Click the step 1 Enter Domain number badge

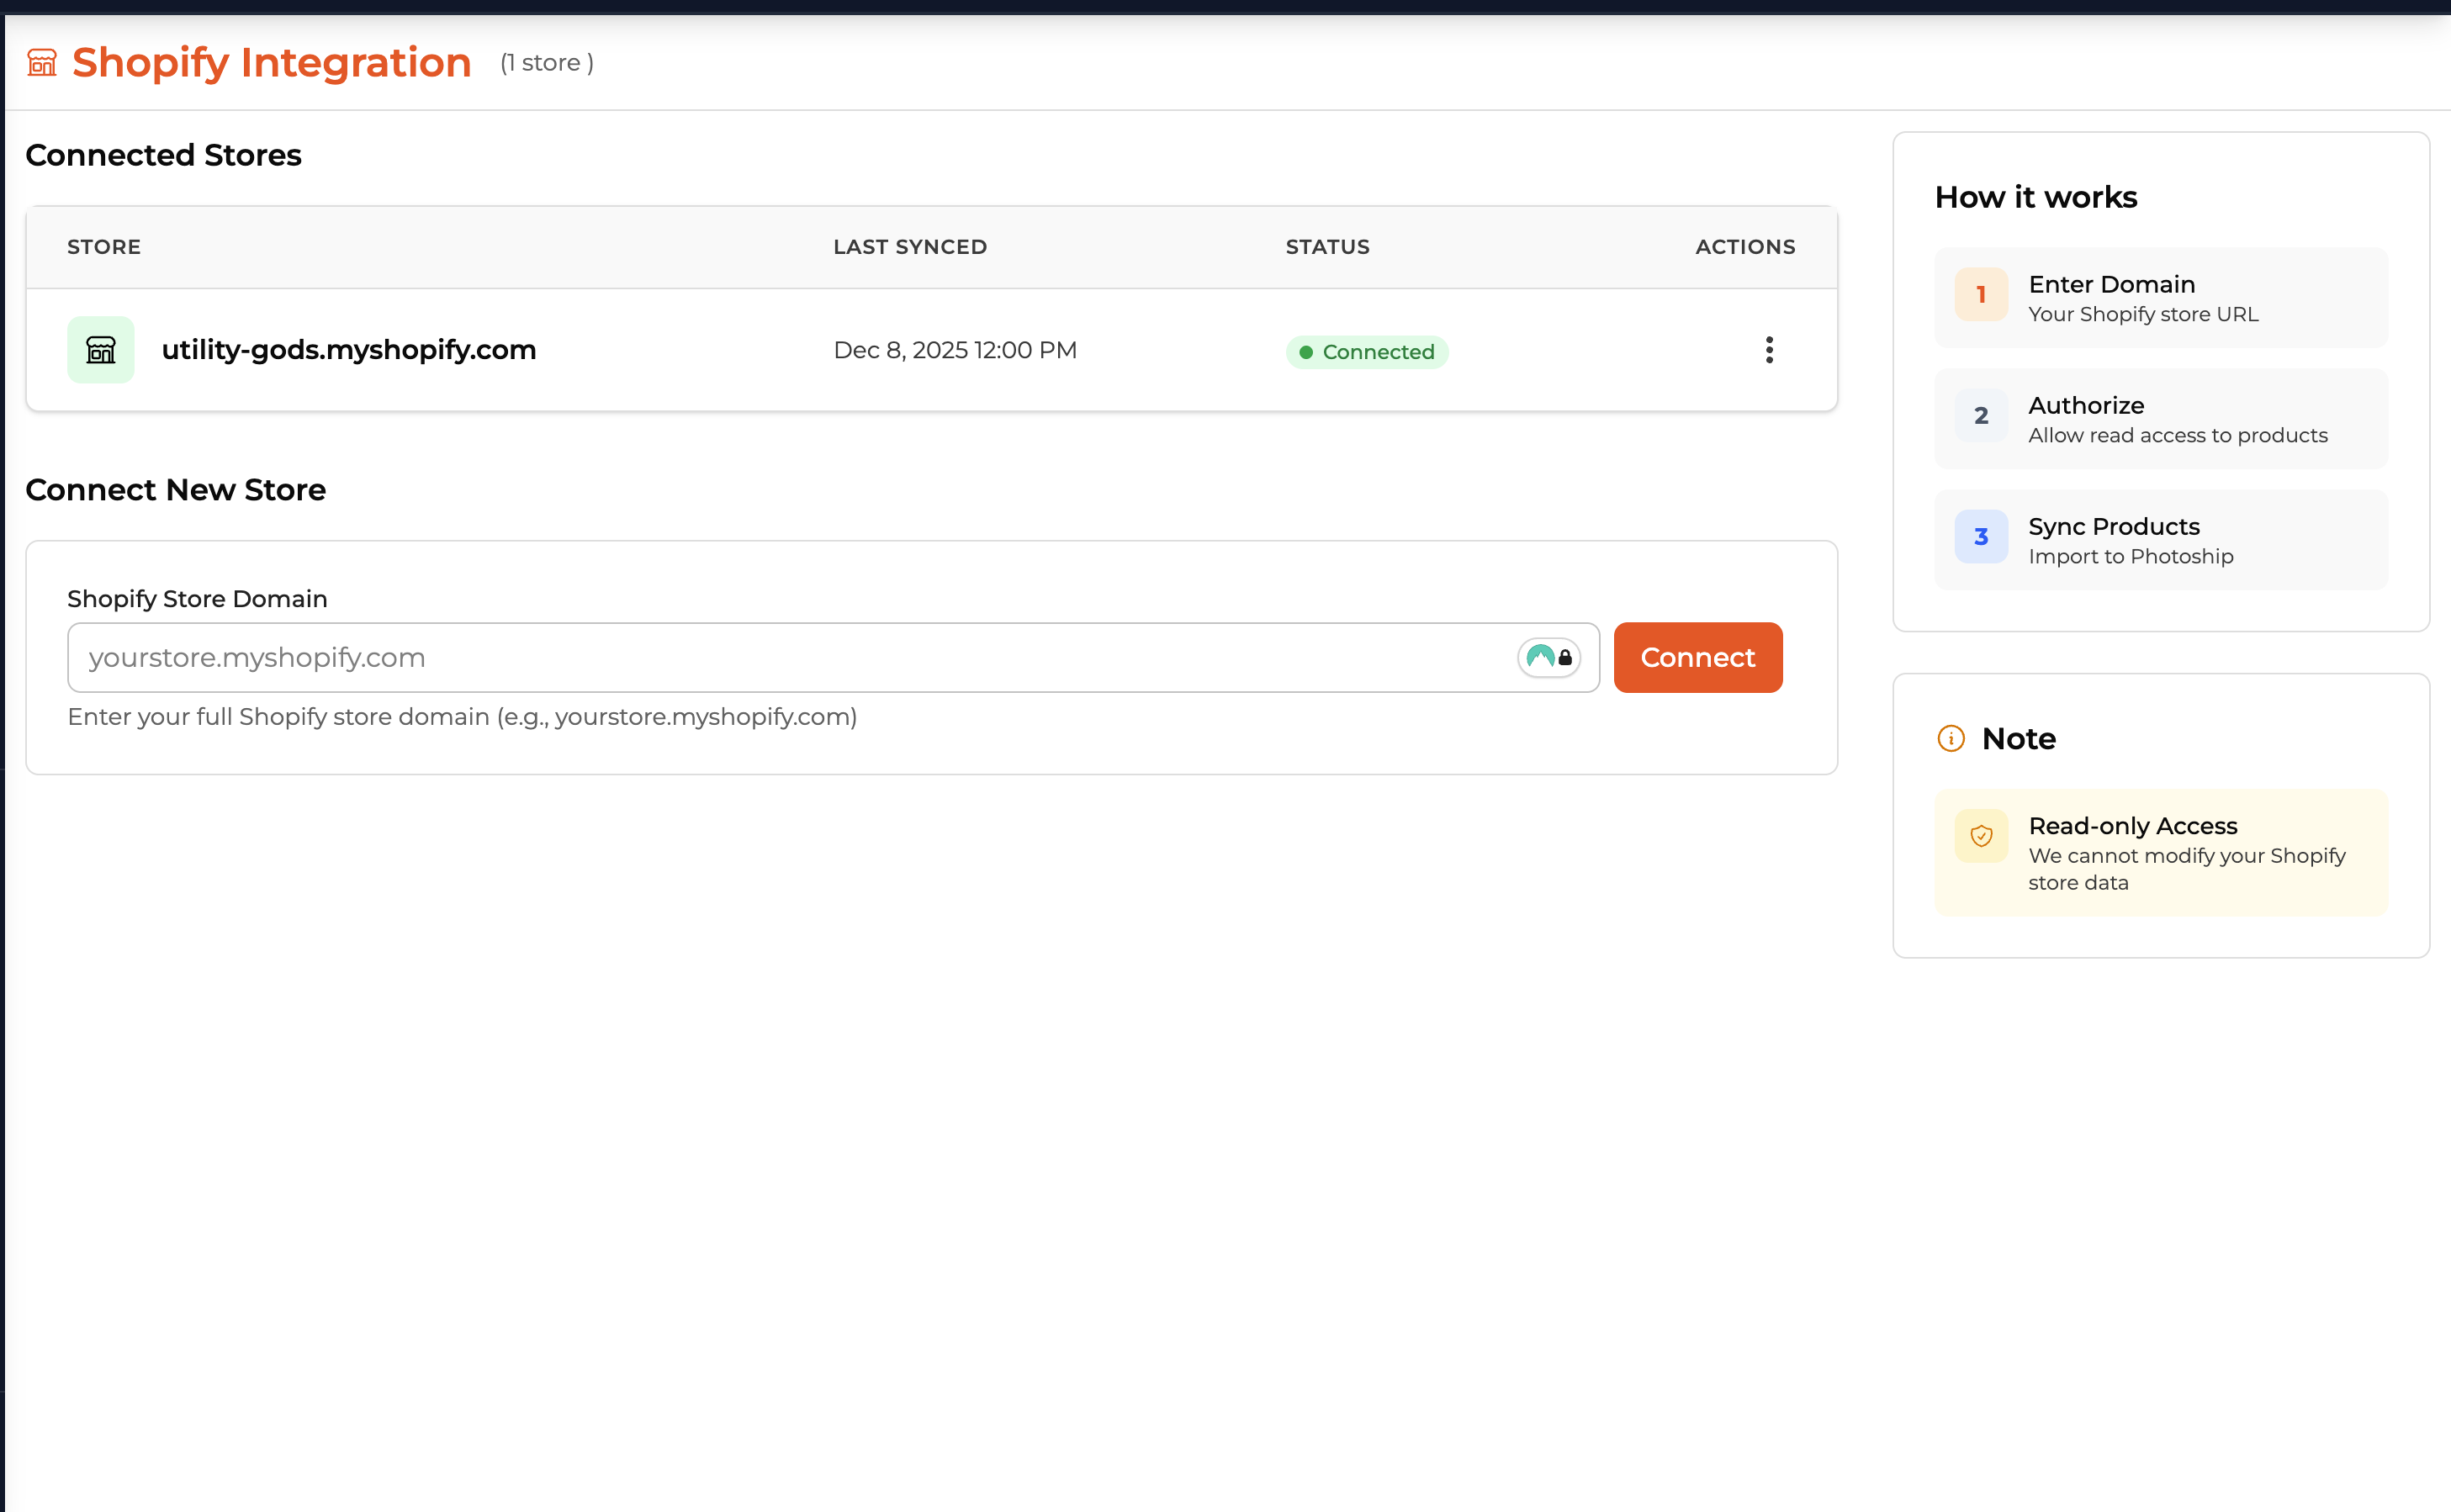coord(1980,294)
